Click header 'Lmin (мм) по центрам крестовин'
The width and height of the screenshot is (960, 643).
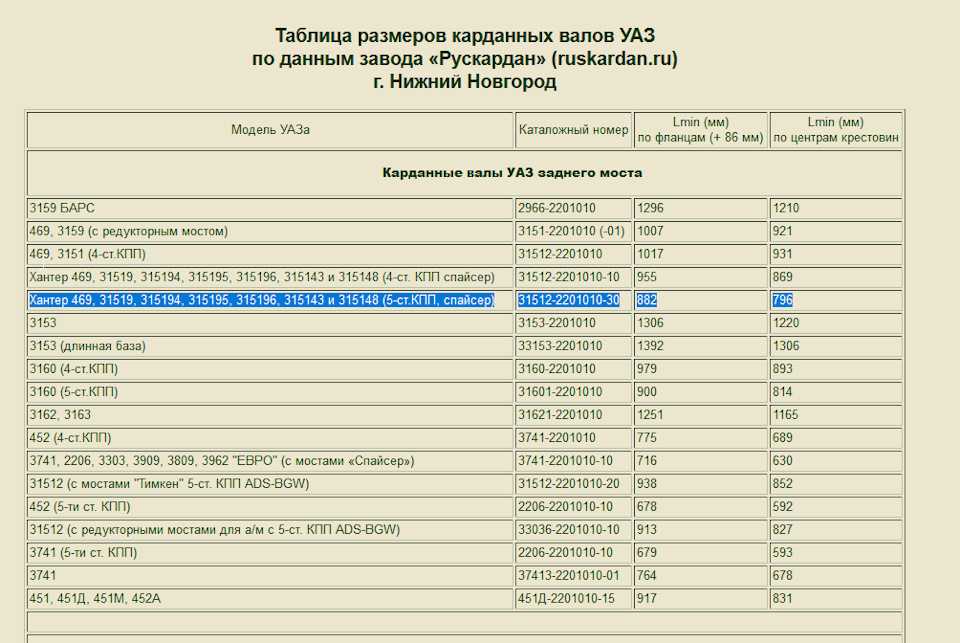[x=836, y=130]
